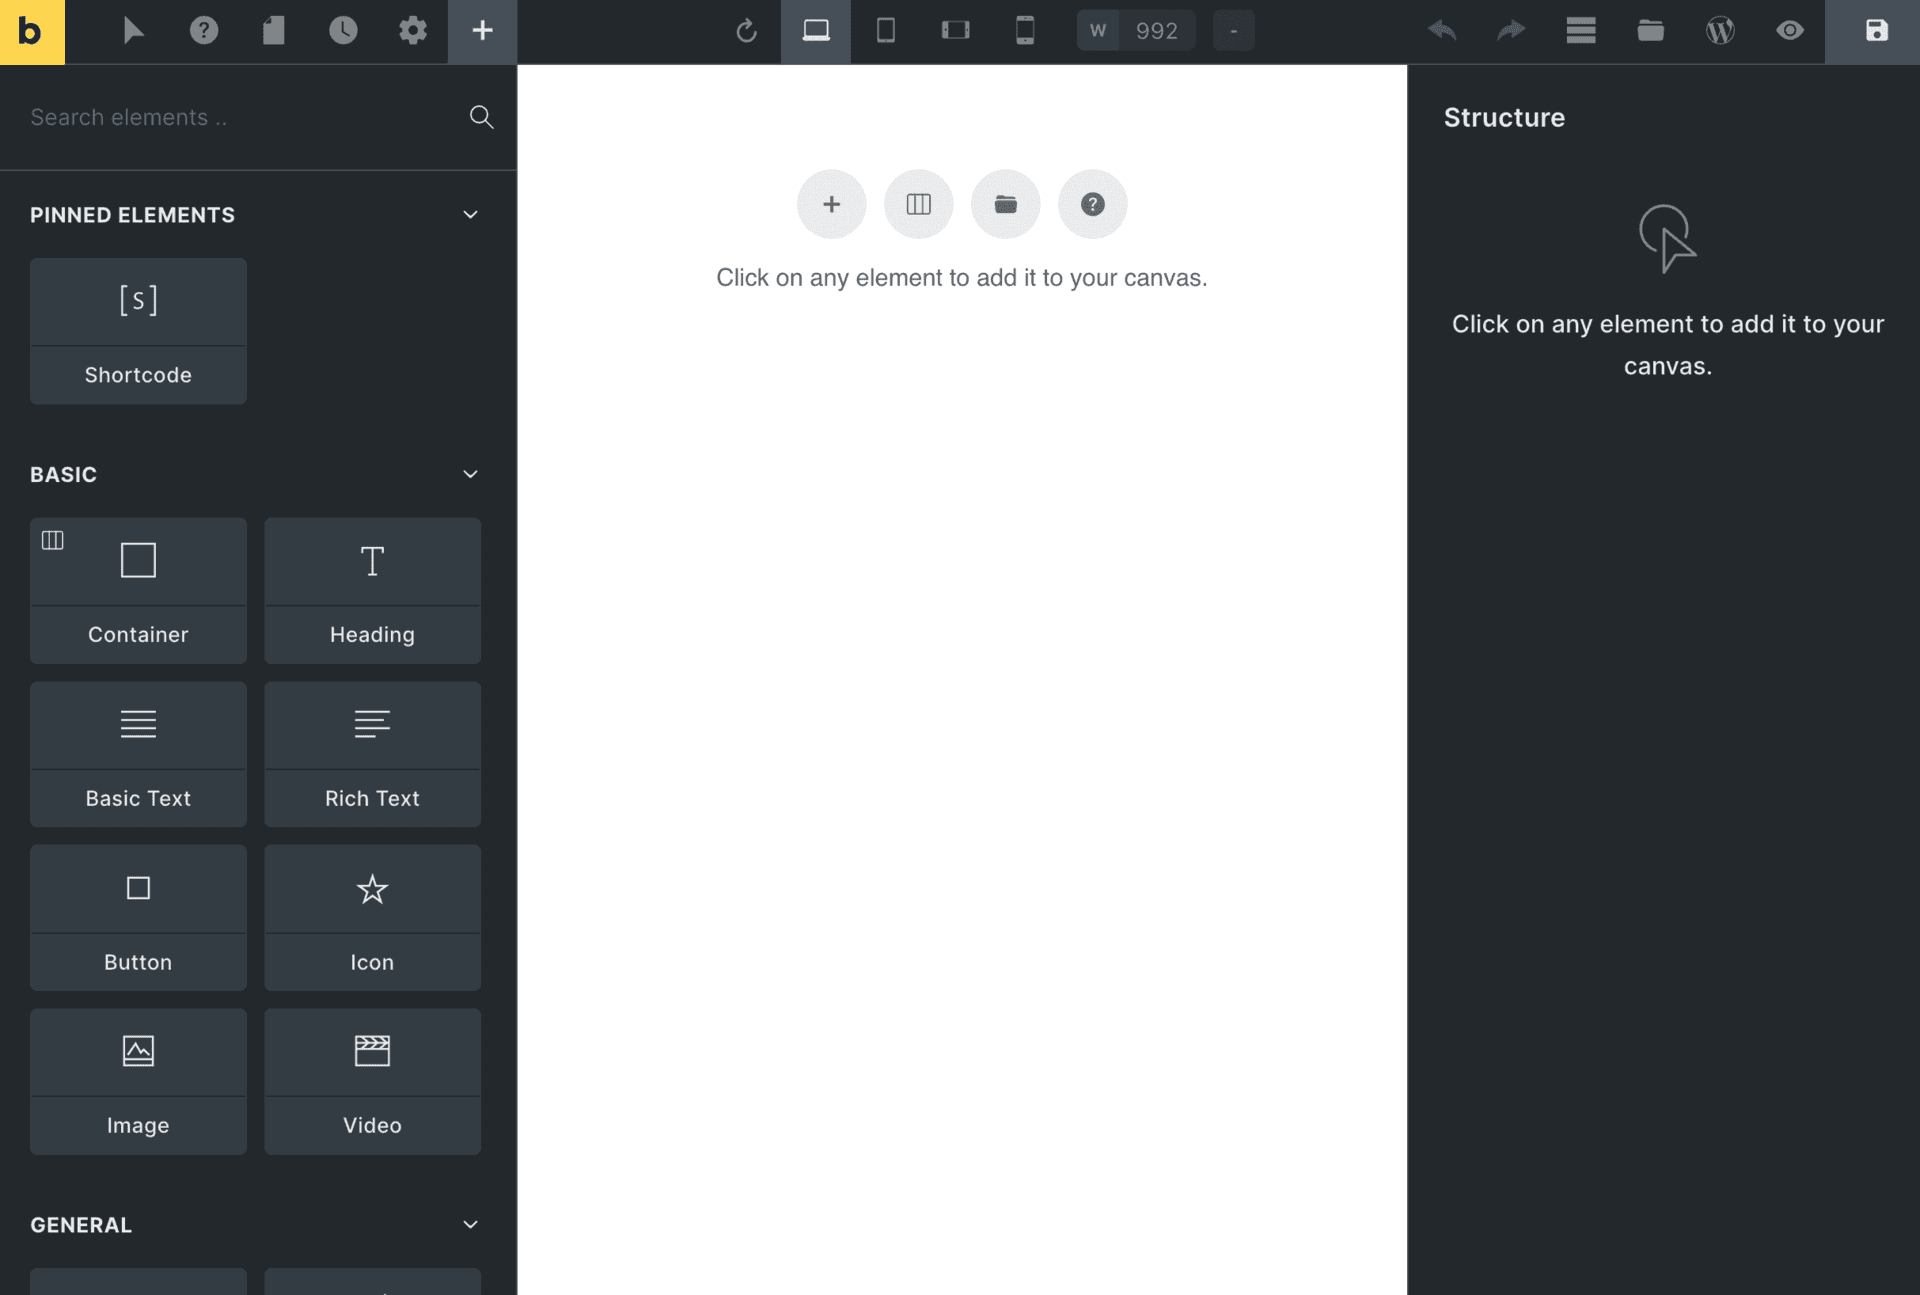Switch to tablet portrait breakpoint
Screen dimensions: 1920x1295
pos(886,31)
